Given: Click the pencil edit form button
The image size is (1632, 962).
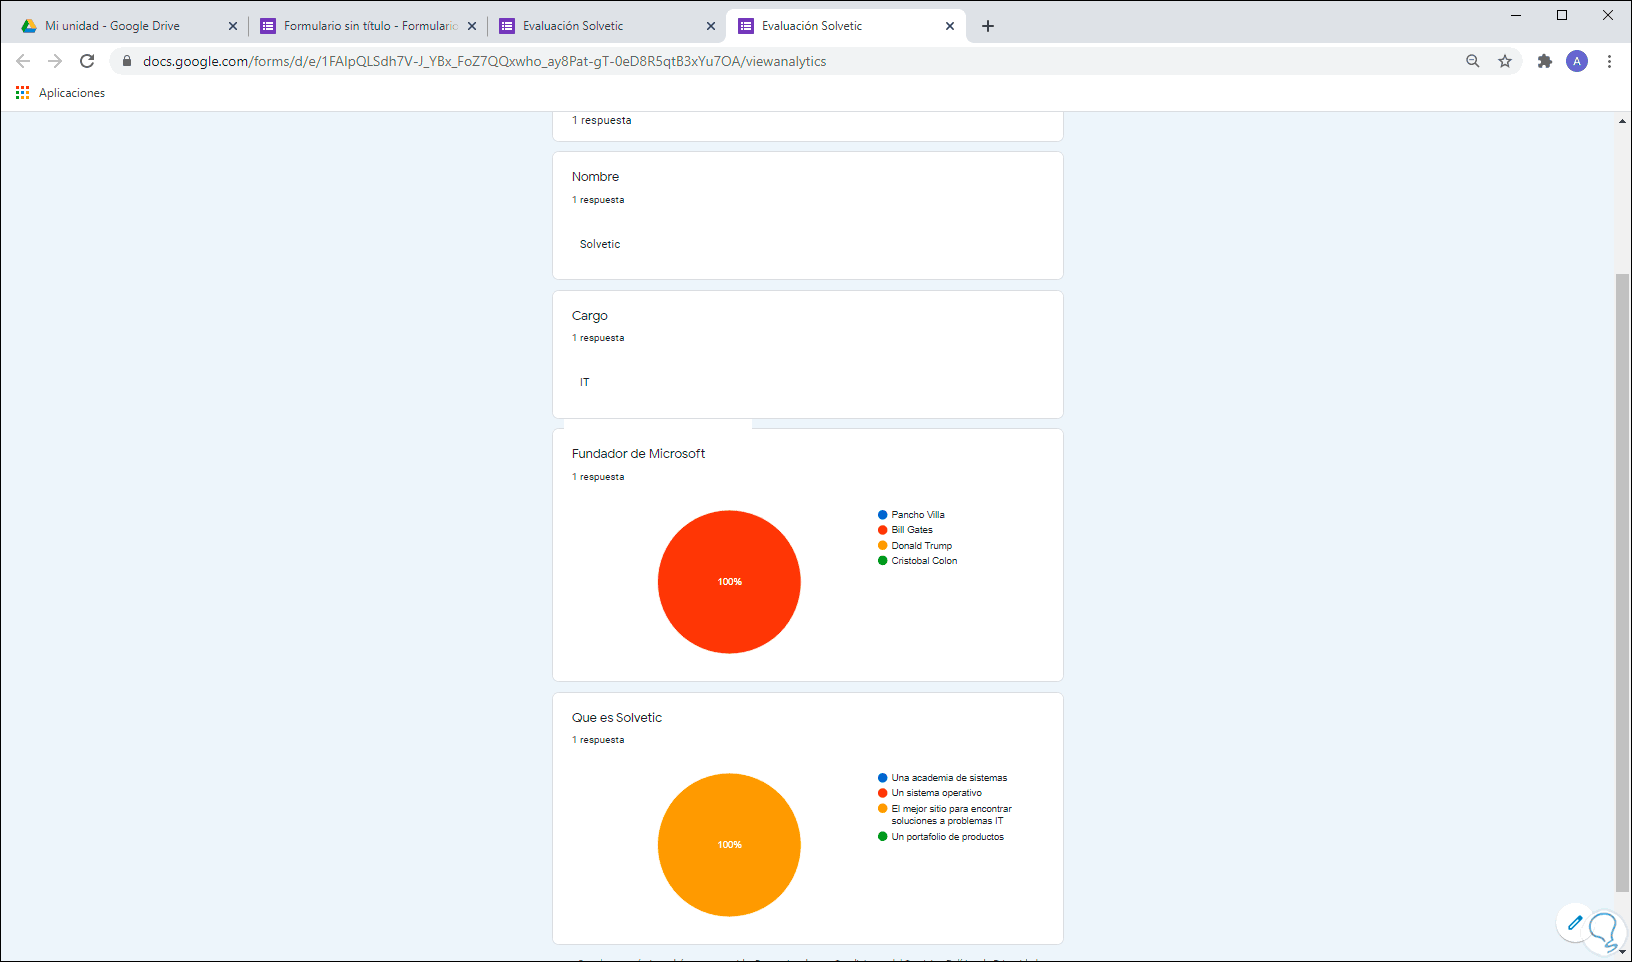Looking at the screenshot, I should click(x=1575, y=923).
